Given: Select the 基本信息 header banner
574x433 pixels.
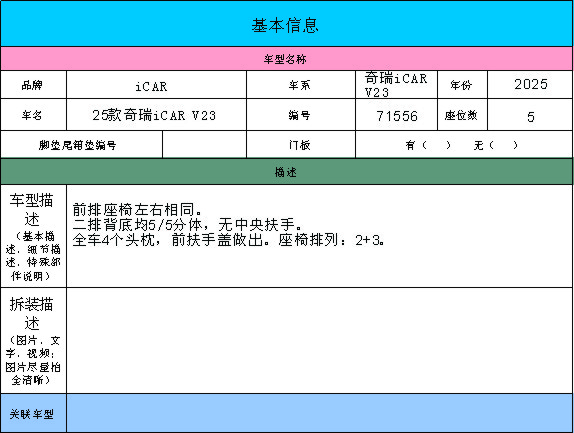Looking at the screenshot, I should [x=287, y=23].
